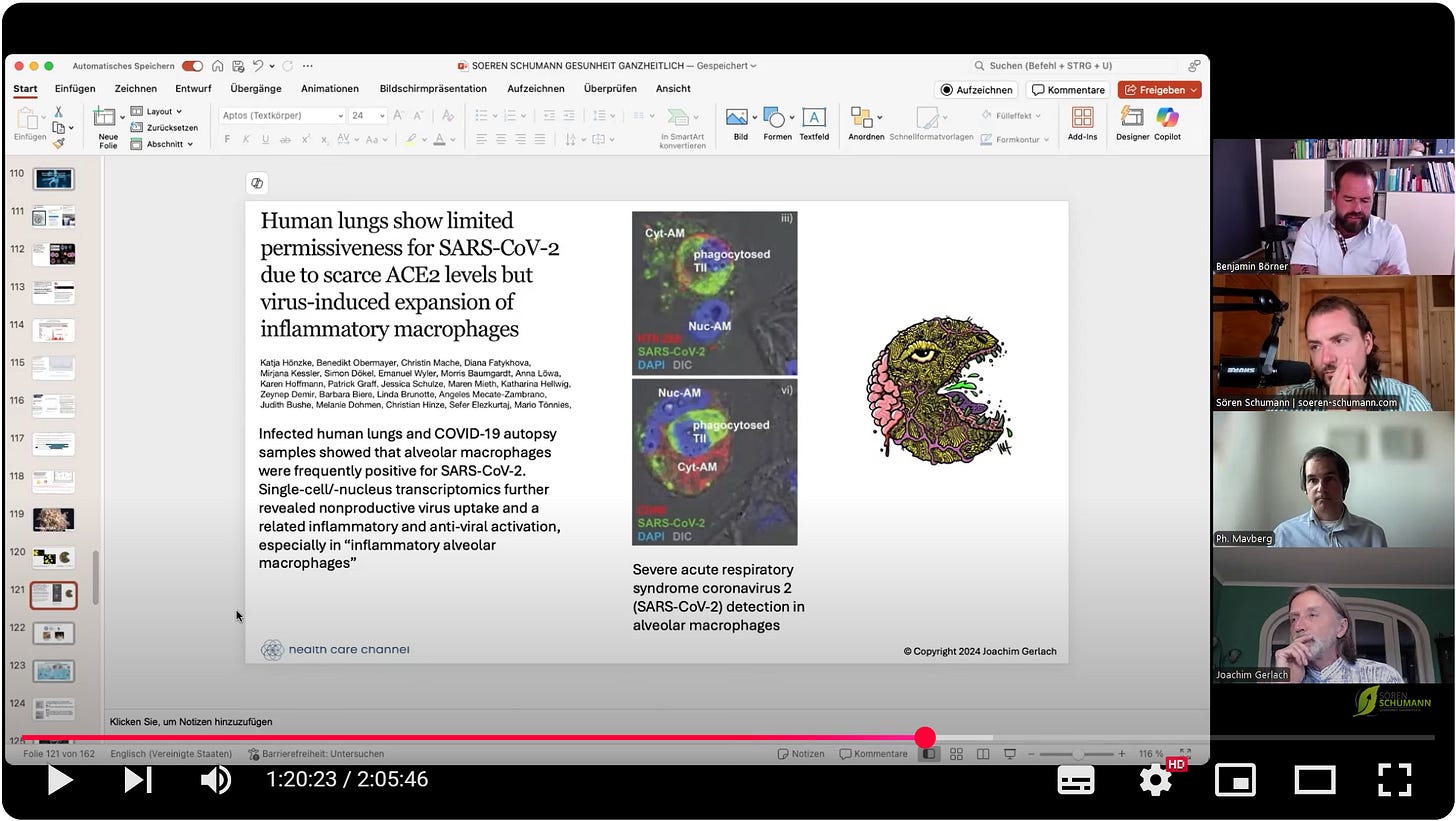Open the Zeichnen ribbon tab

click(x=135, y=89)
